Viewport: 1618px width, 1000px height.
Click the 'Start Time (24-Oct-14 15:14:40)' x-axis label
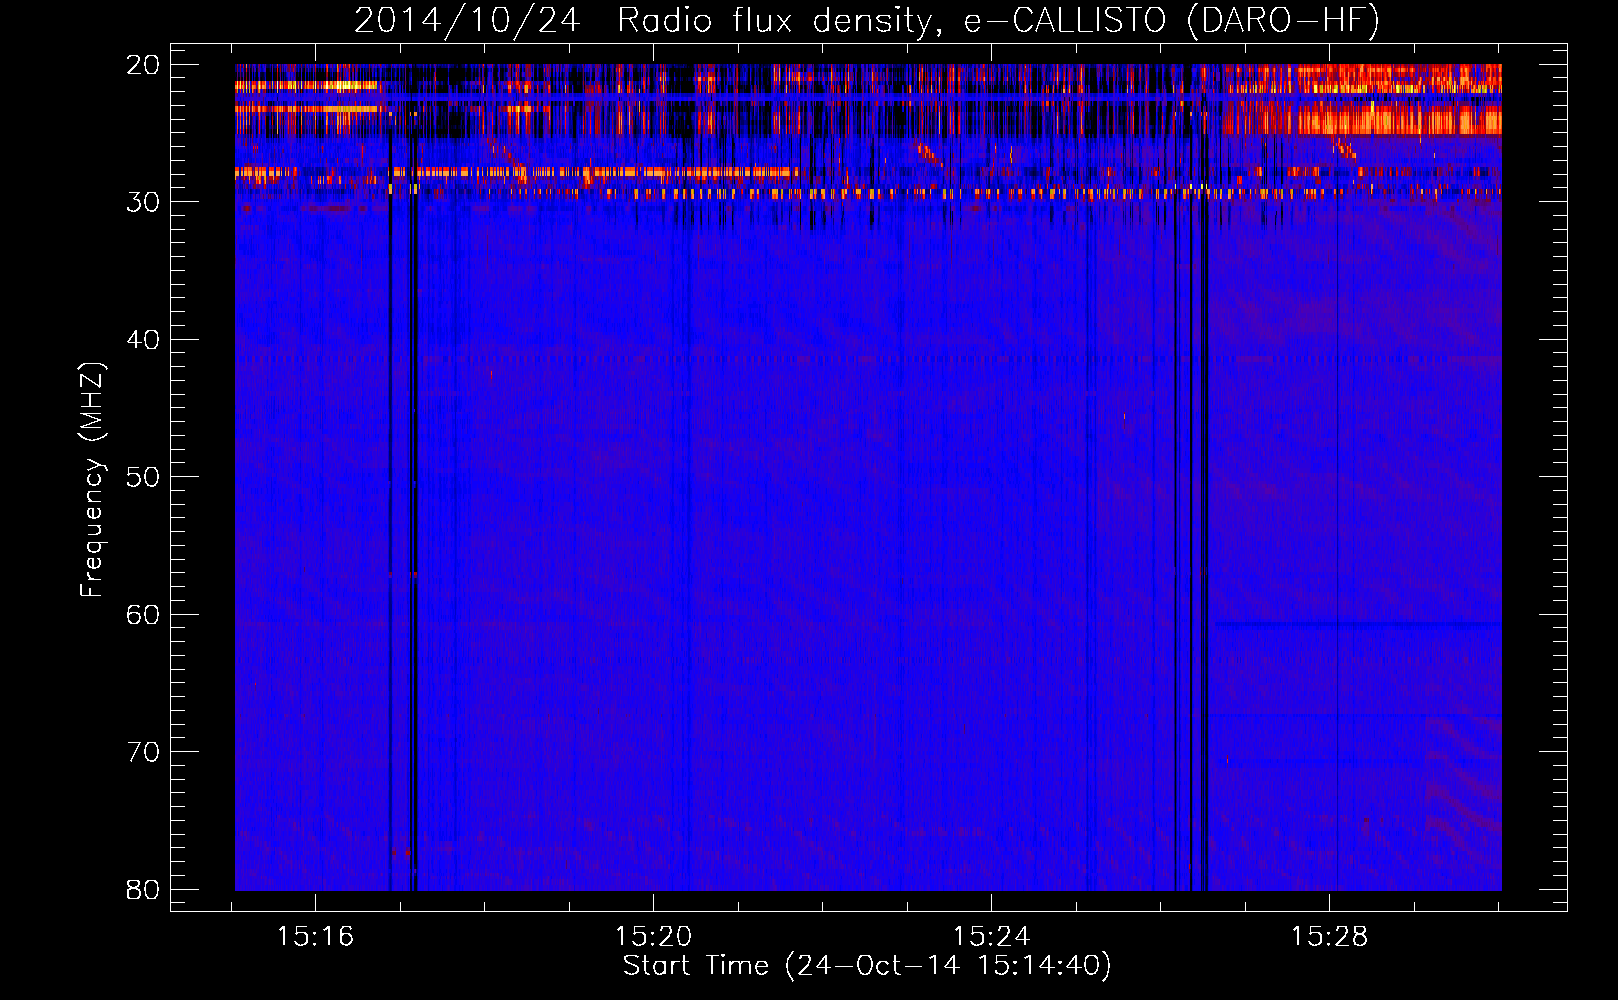point(867,966)
